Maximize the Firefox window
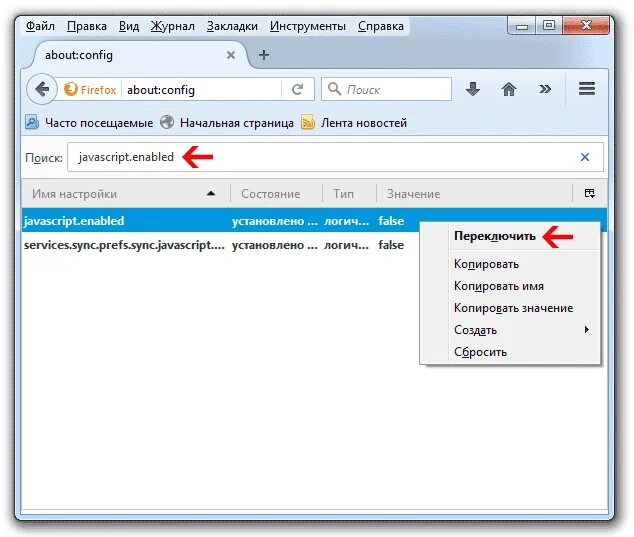 click(549, 26)
